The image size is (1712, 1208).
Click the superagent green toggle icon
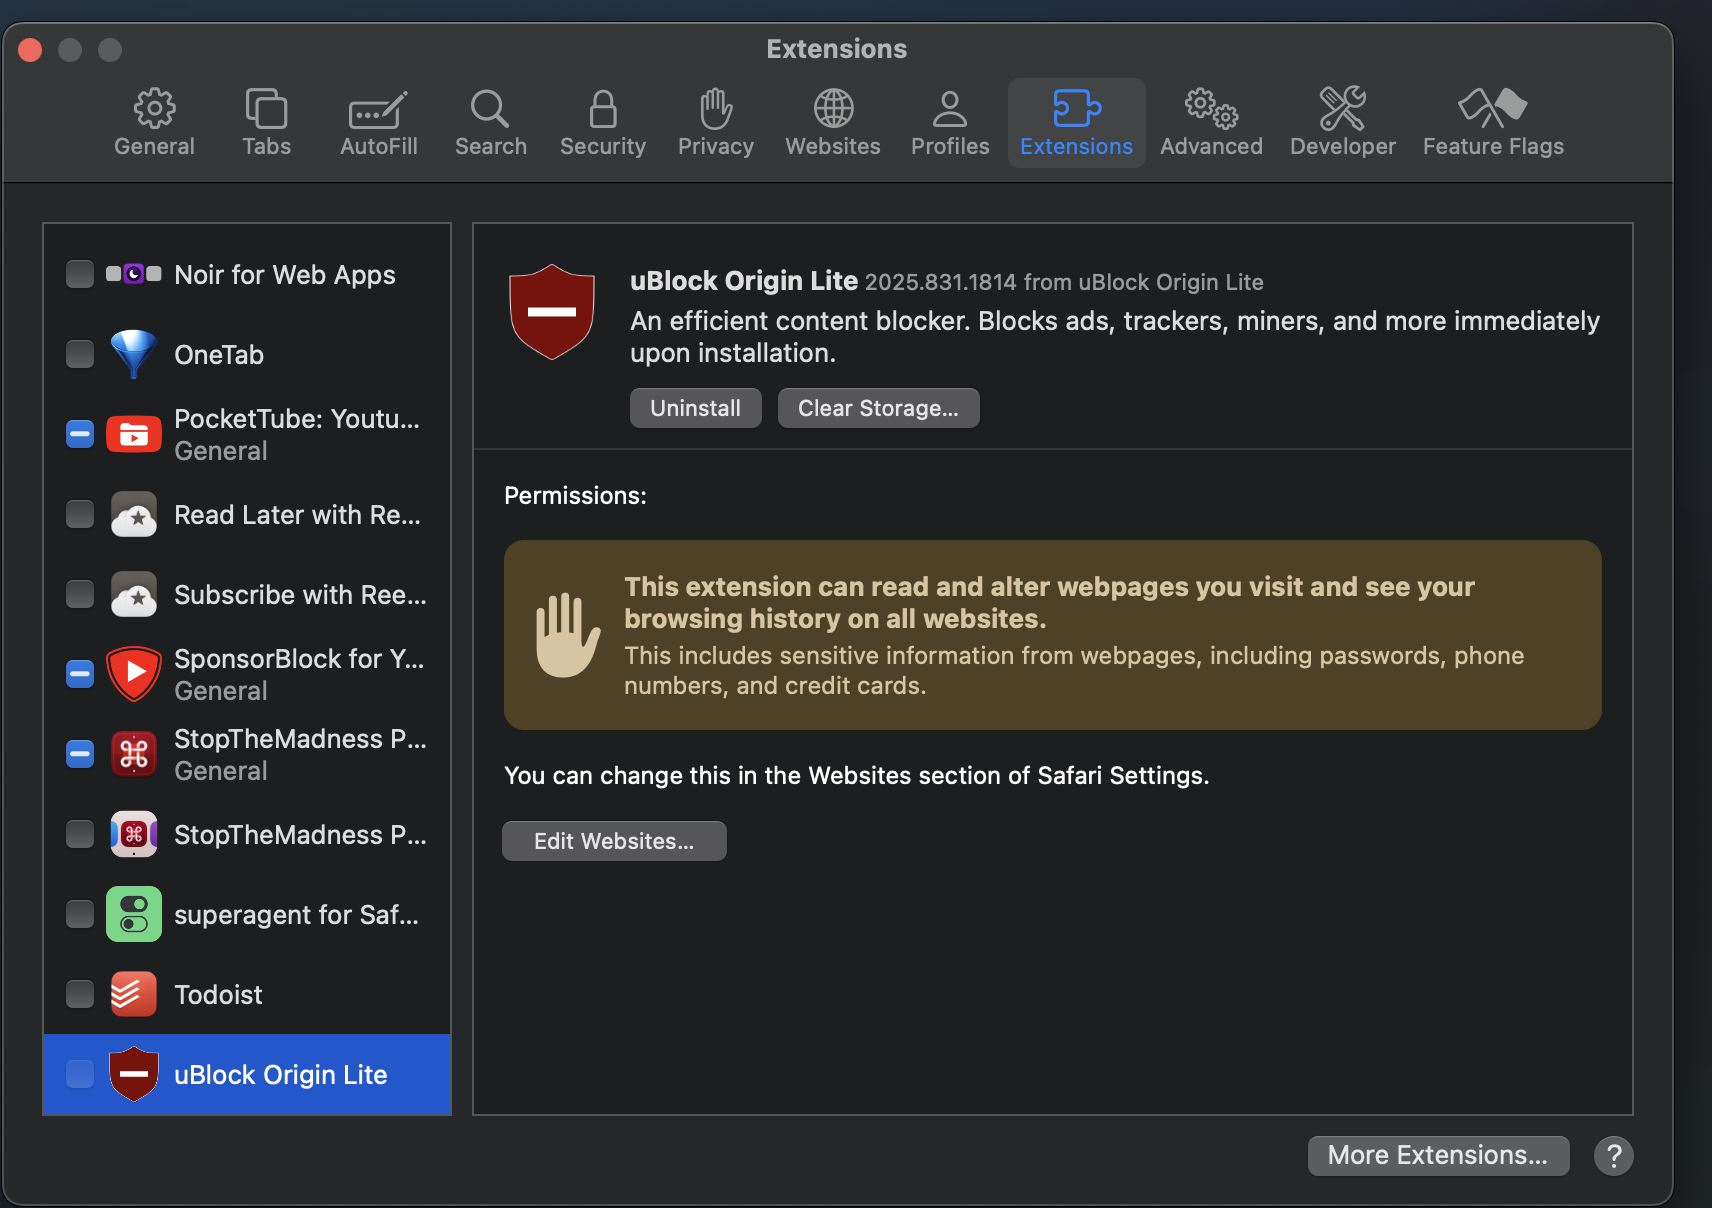click(134, 914)
